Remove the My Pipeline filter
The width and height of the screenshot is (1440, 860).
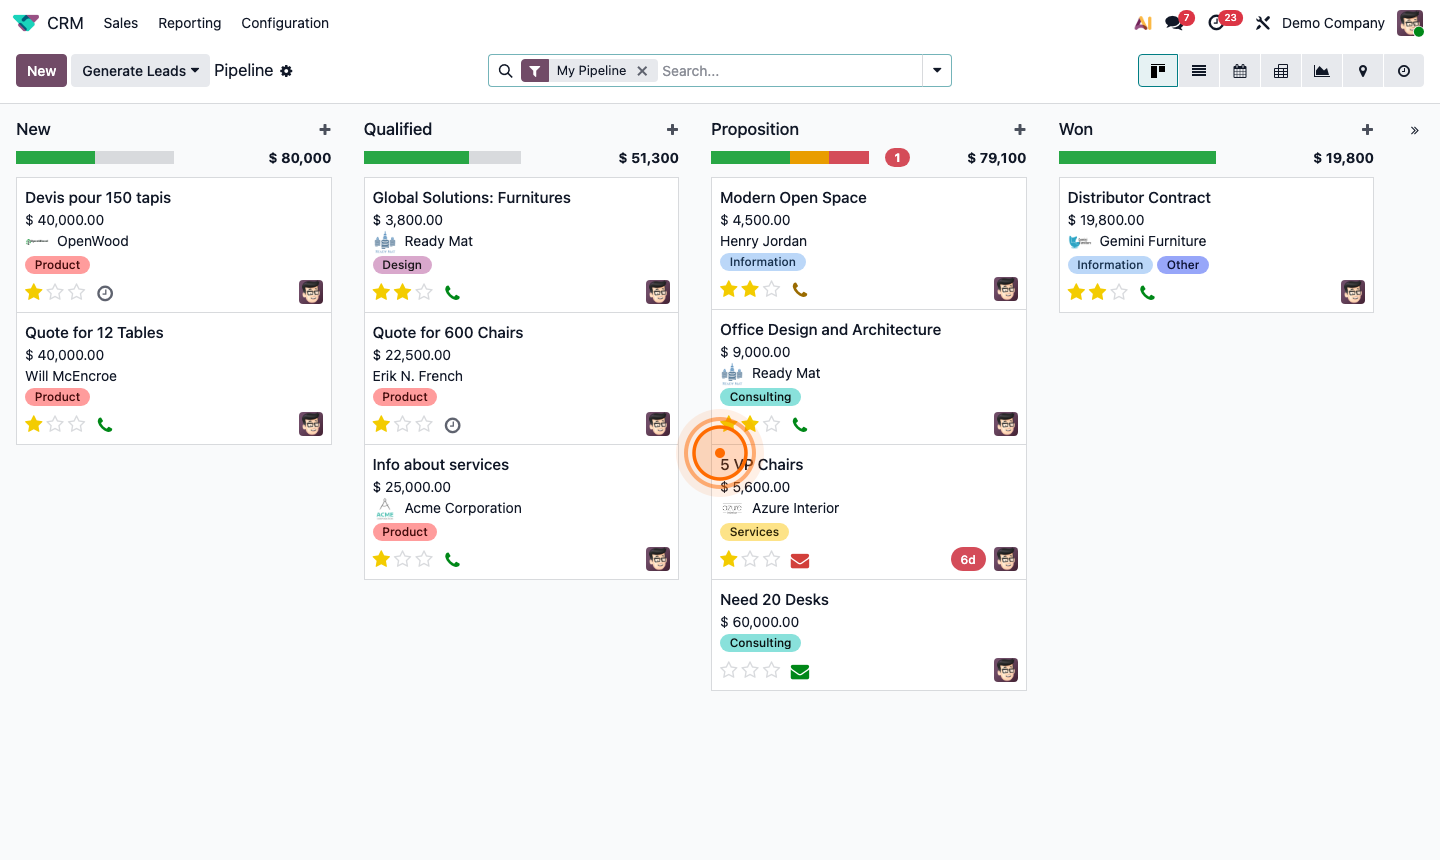(643, 71)
